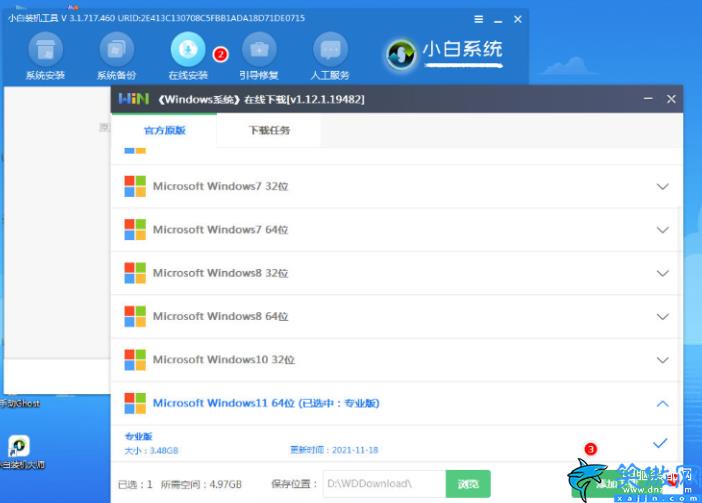Screen dimensions: 702x503
Task: Click the 小白系统 logo
Action: [445, 54]
